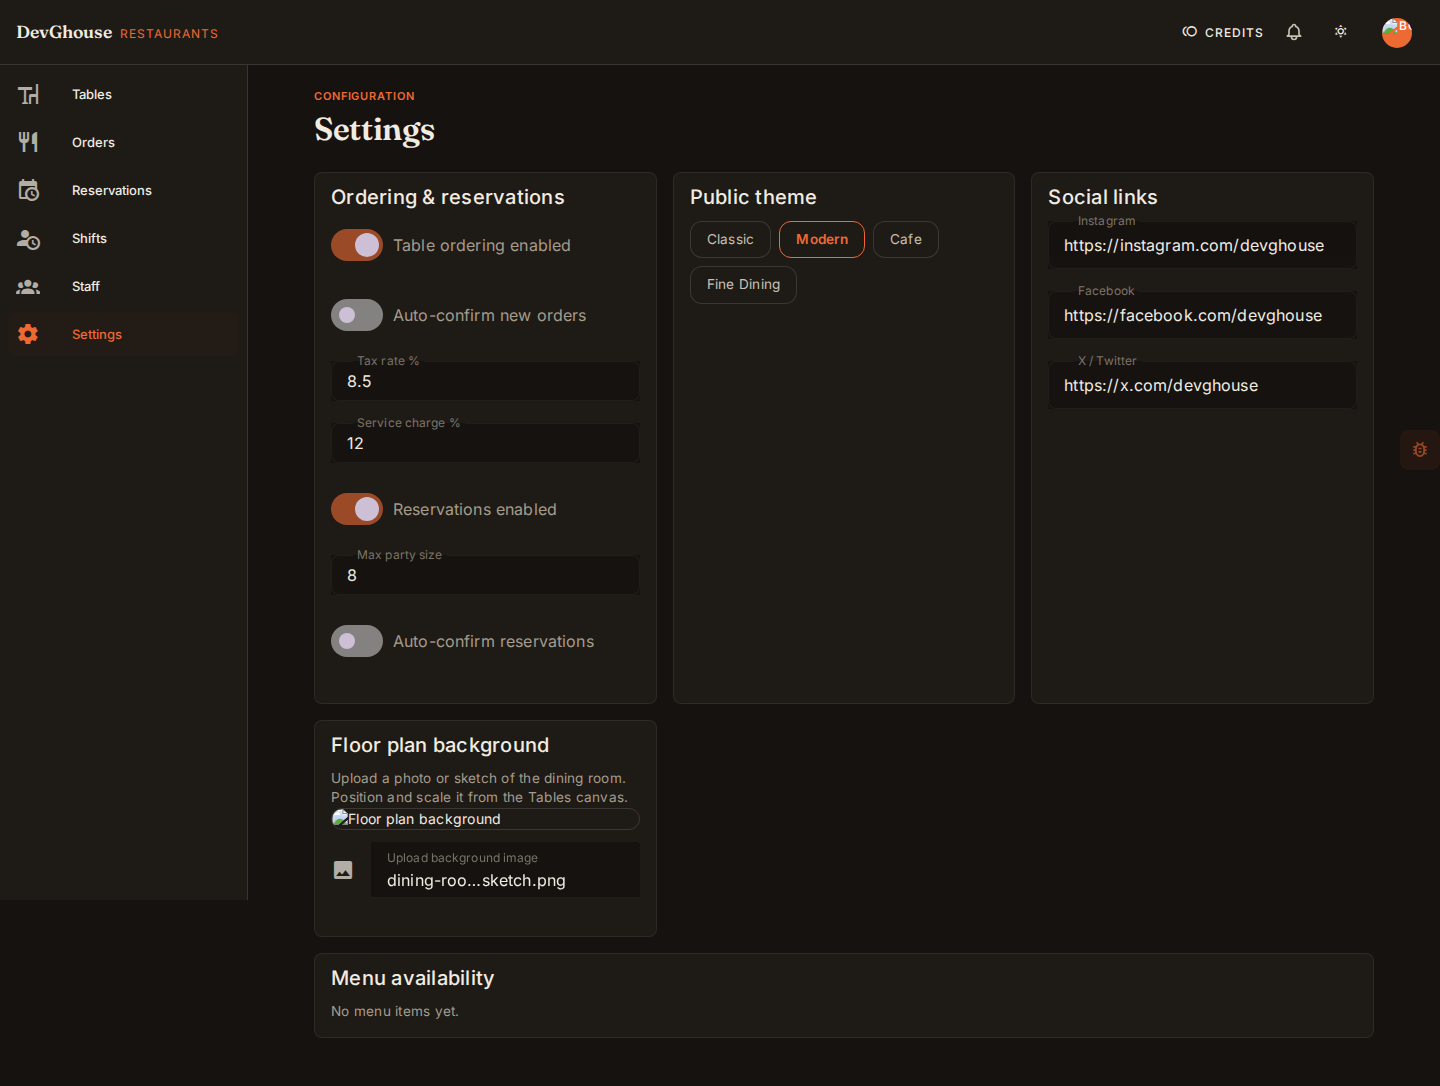Edit the X / Twitter URL field
Viewport: 1440px width, 1086px height.
1202,385
